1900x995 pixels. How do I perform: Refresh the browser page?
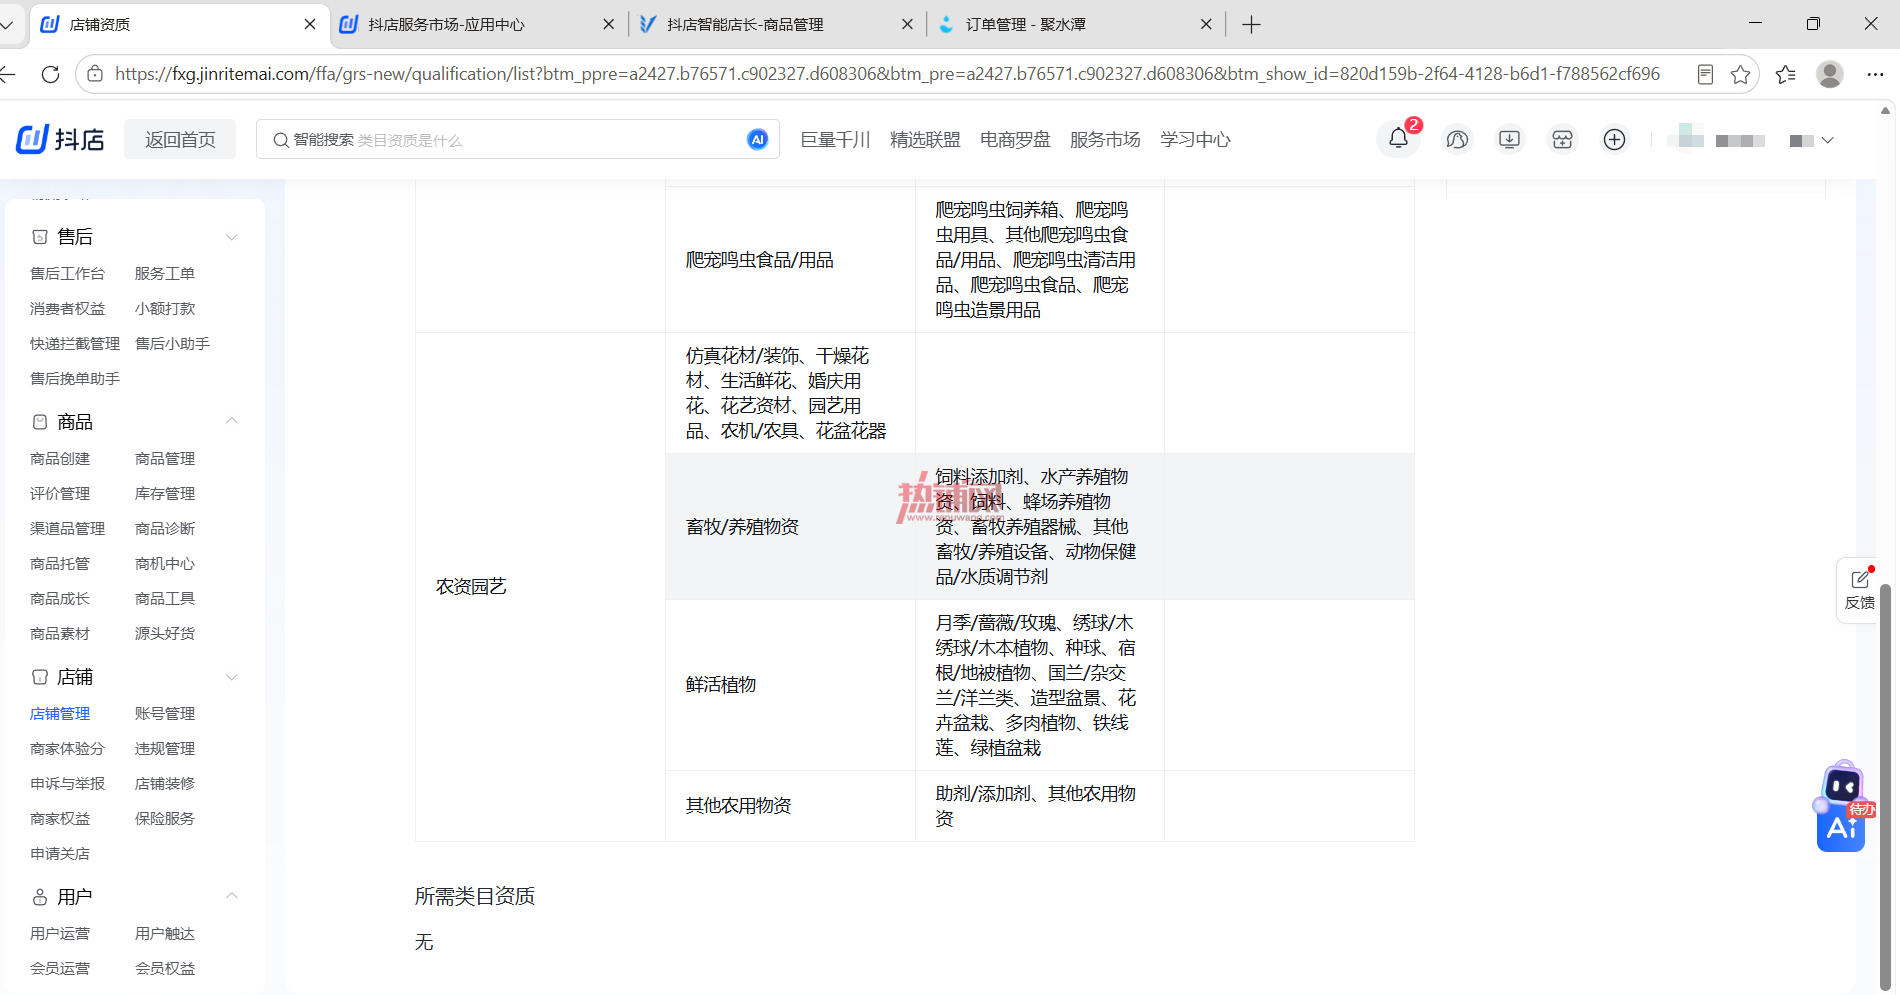50,74
